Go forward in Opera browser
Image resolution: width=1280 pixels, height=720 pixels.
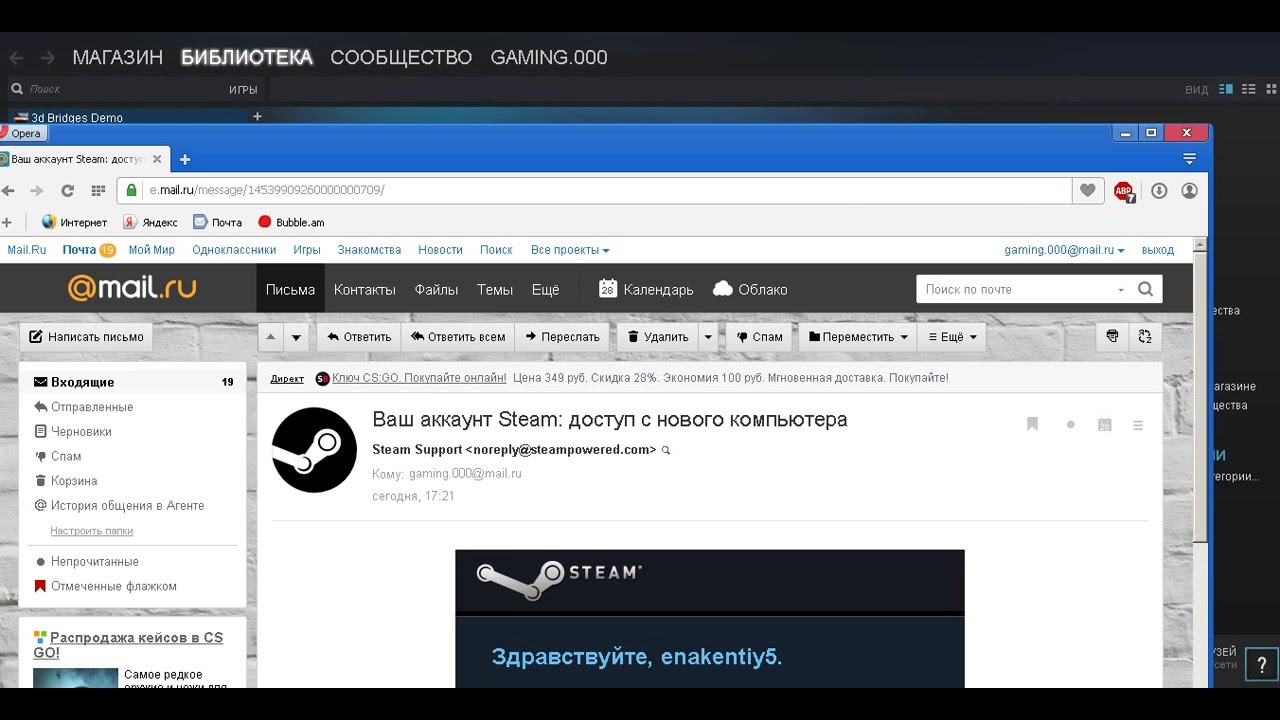click(x=37, y=190)
